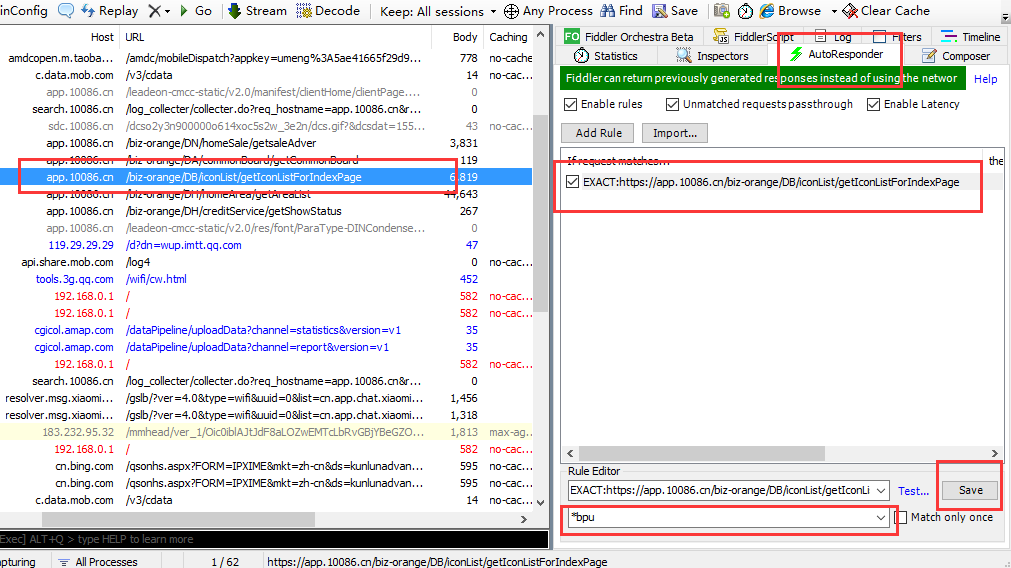
Task: Open the Composer tab
Action: [956, 56]
